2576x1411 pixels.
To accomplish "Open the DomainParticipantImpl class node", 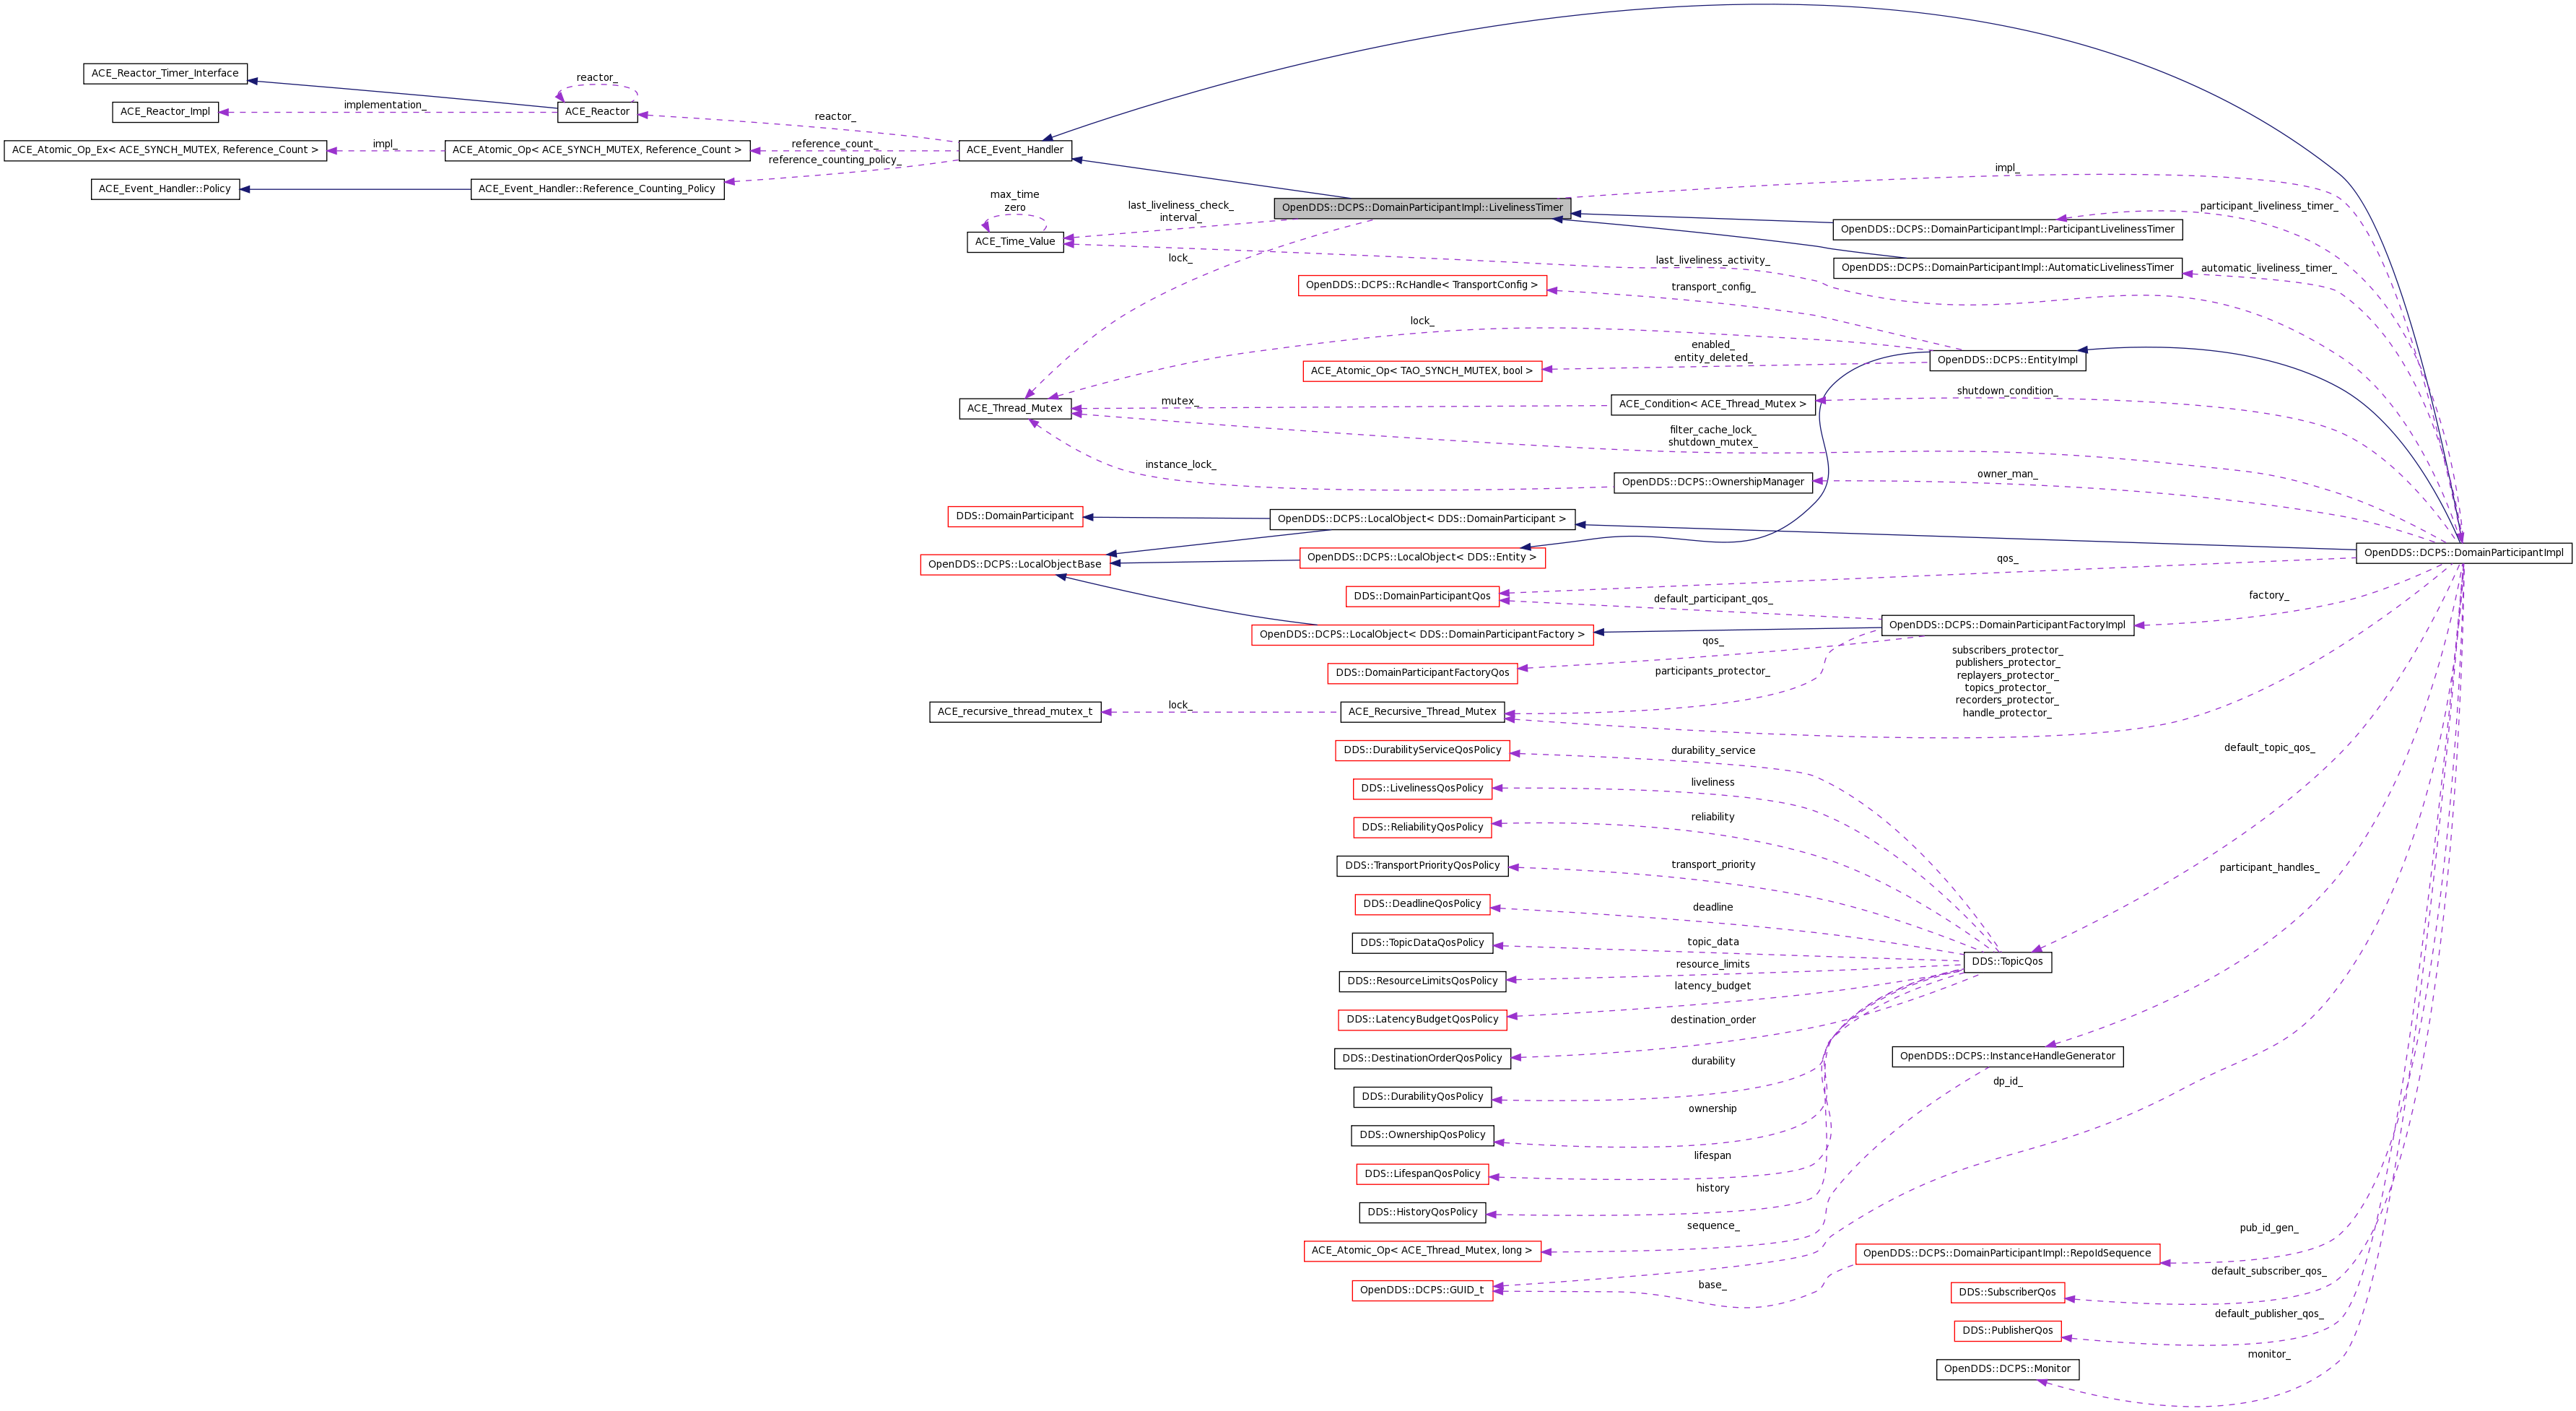I will 2464,553.
